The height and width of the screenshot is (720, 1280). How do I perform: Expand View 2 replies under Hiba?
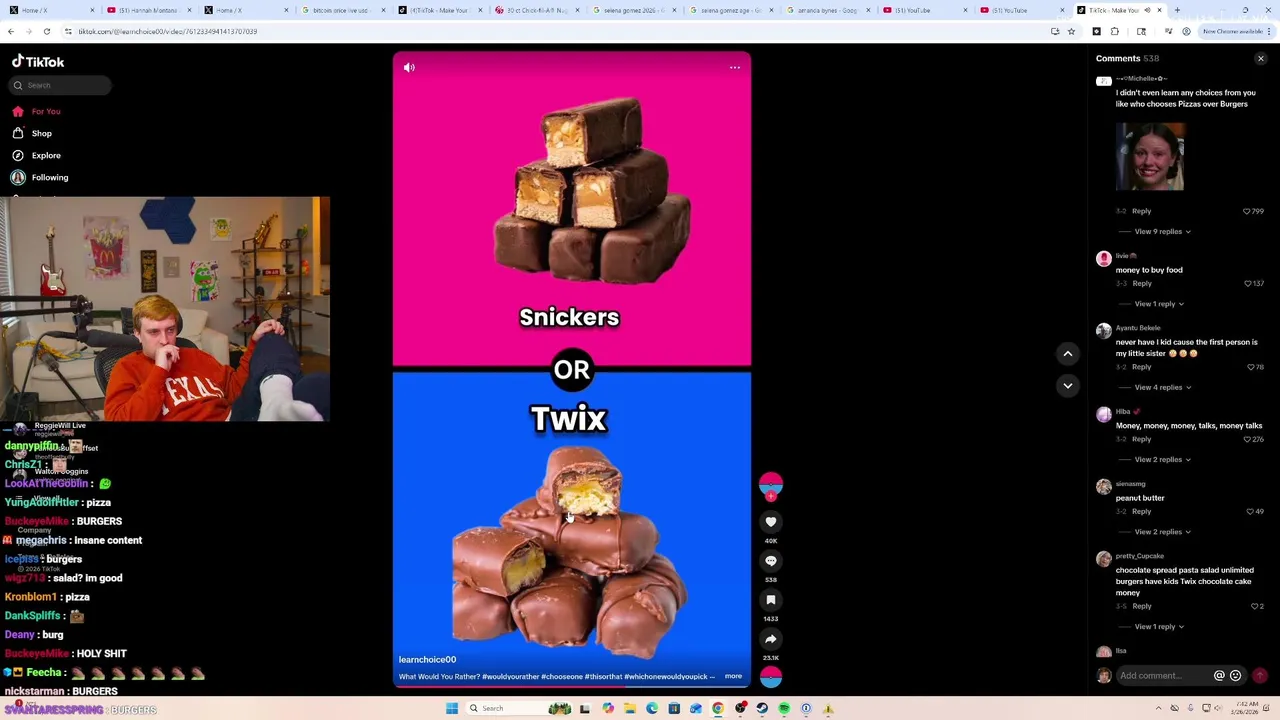(1162, 460)
